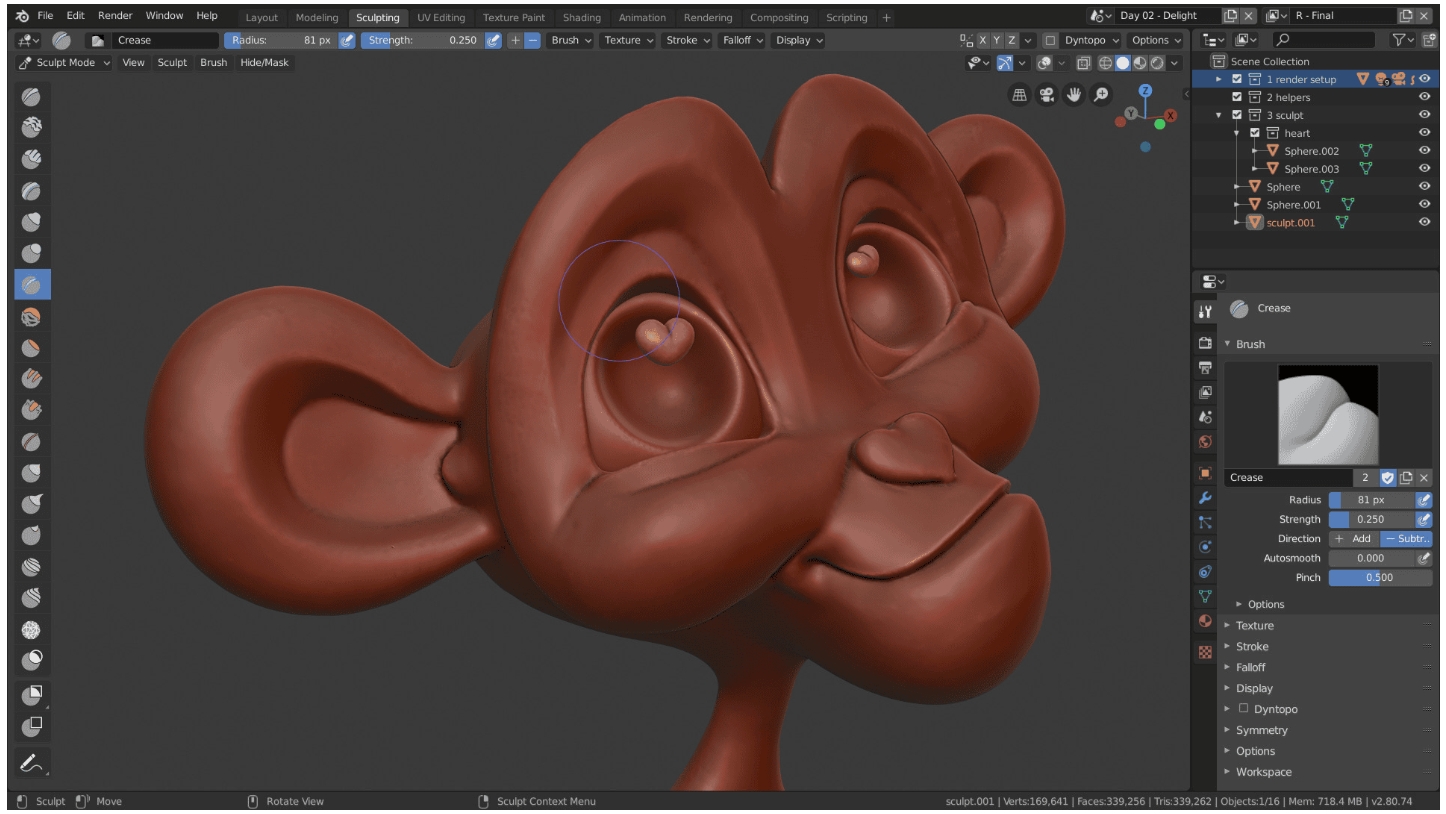Click the Crease brush preview thumbnail

tap(1328, 414)
